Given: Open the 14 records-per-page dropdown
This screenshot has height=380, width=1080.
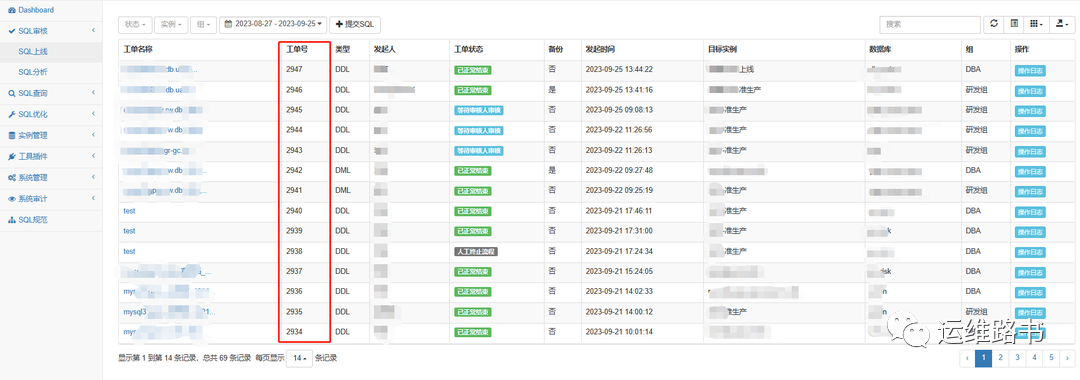Looking at the screenshot, I should 299,358.
